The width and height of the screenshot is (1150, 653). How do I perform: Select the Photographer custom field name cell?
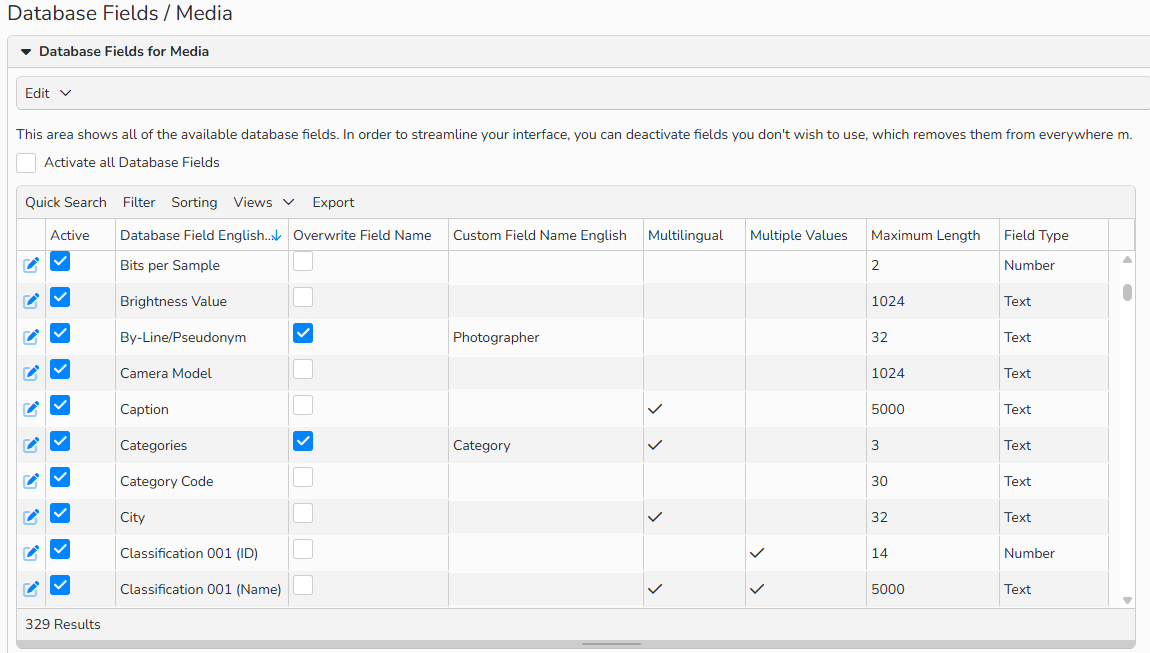point(546,338)
